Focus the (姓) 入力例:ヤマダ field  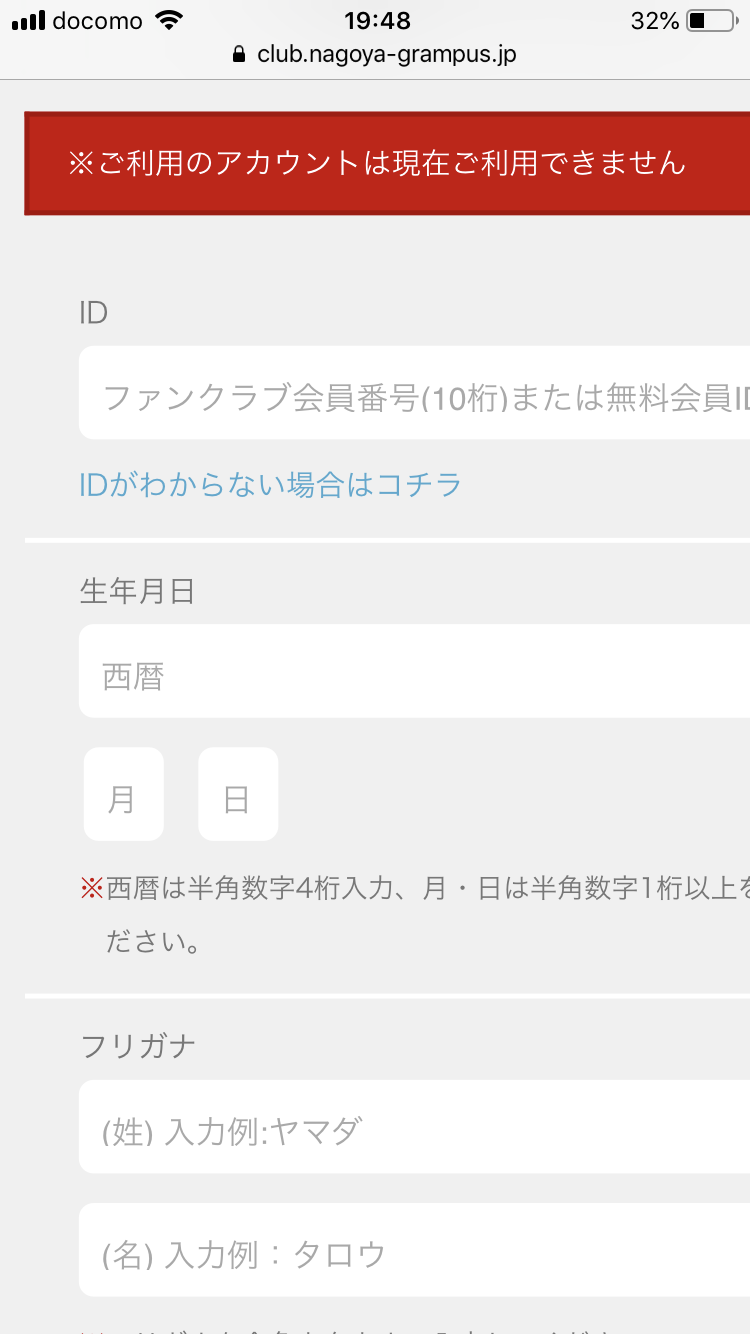[x=414, y=1127]
